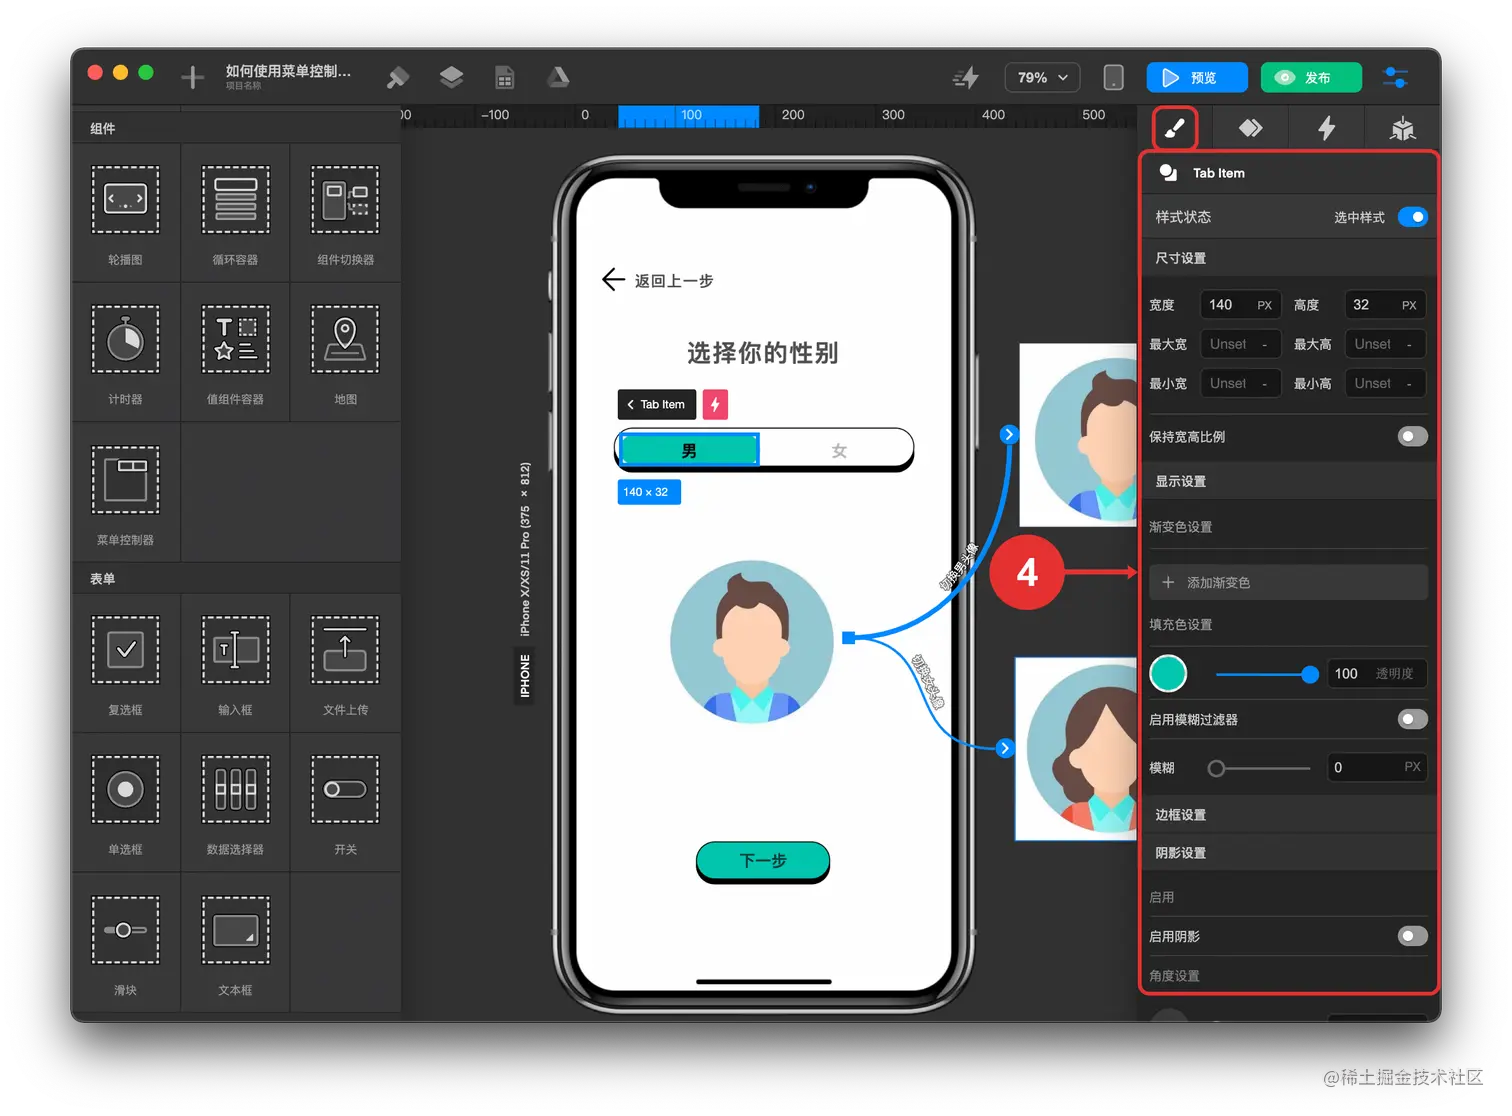Image resolution: width=1512 pixels, height=1116 pixels.
Task: Enable the 启用模糊过滤器 toggle
Action: coord(1412,719)
